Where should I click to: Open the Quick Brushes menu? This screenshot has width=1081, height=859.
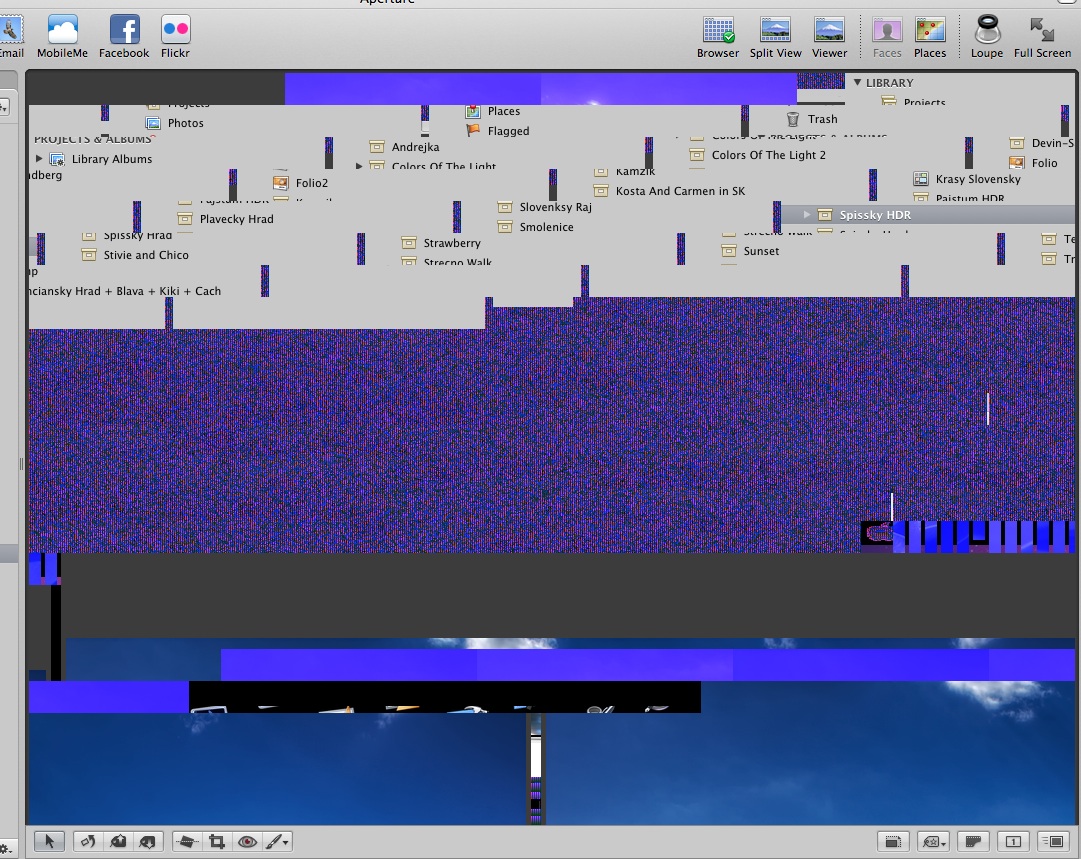(x=278, y=841)
